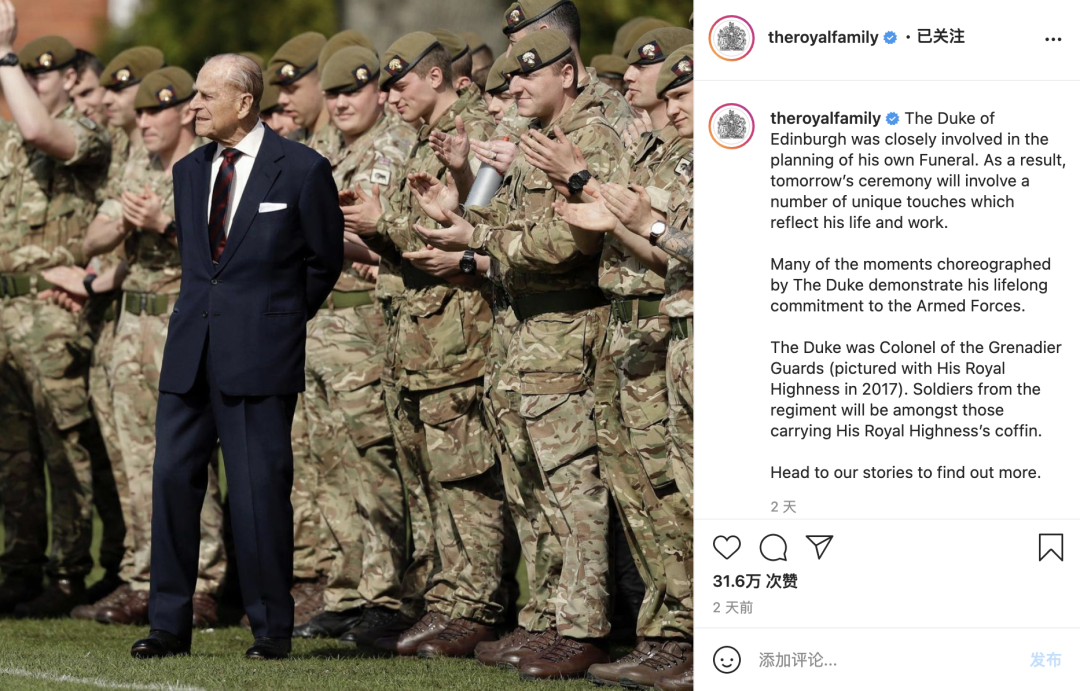Click verified badge next to header username

pos(890,38)
